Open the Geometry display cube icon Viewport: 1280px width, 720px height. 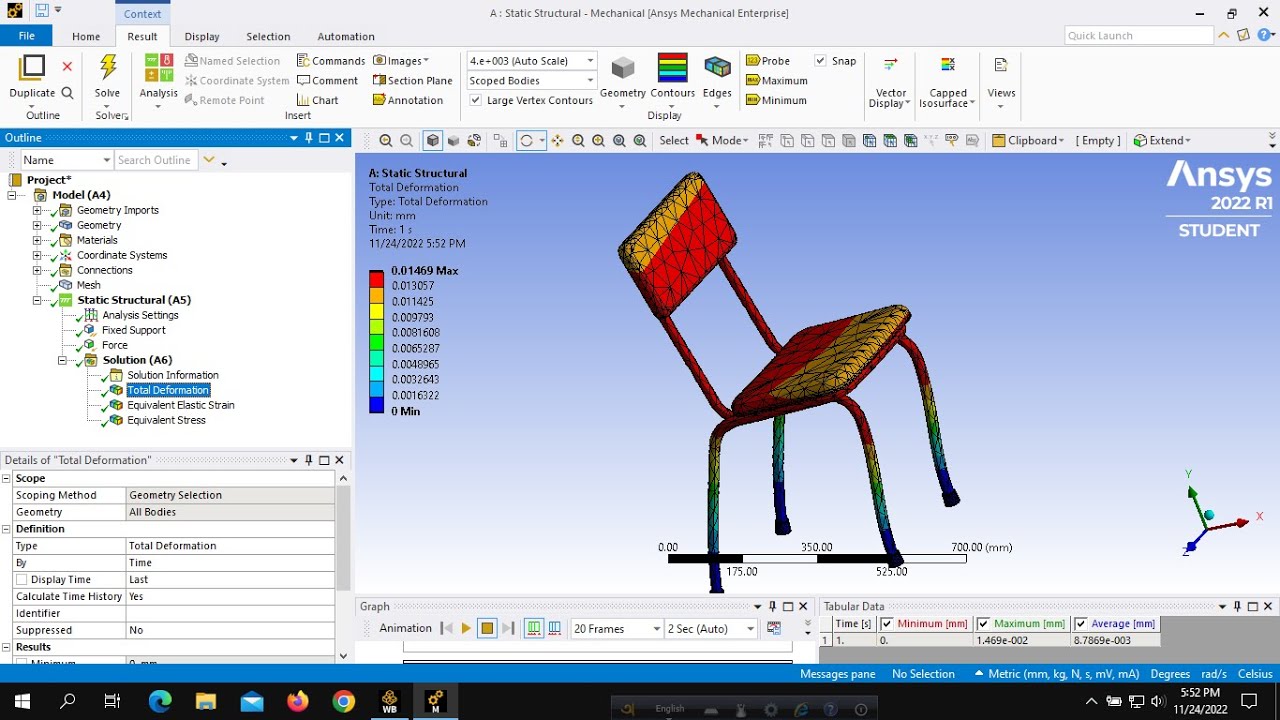623,68
